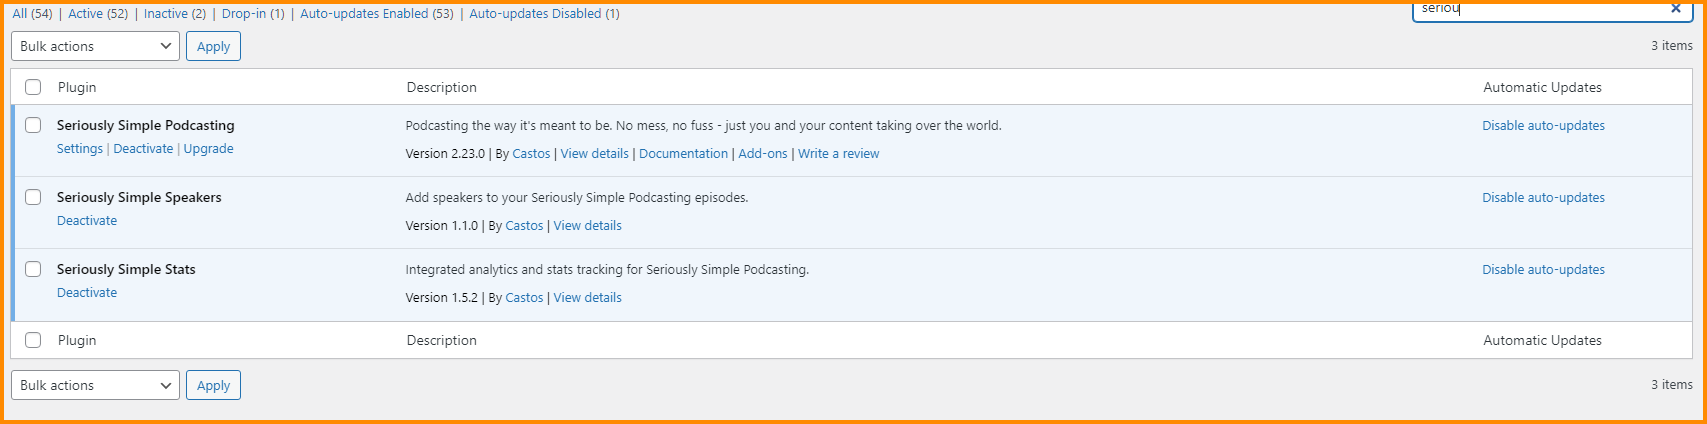Clear the plugin search field with X icon
Image resolution: width=1707 pixels, height=424 pixels.
coord(1676,8)
